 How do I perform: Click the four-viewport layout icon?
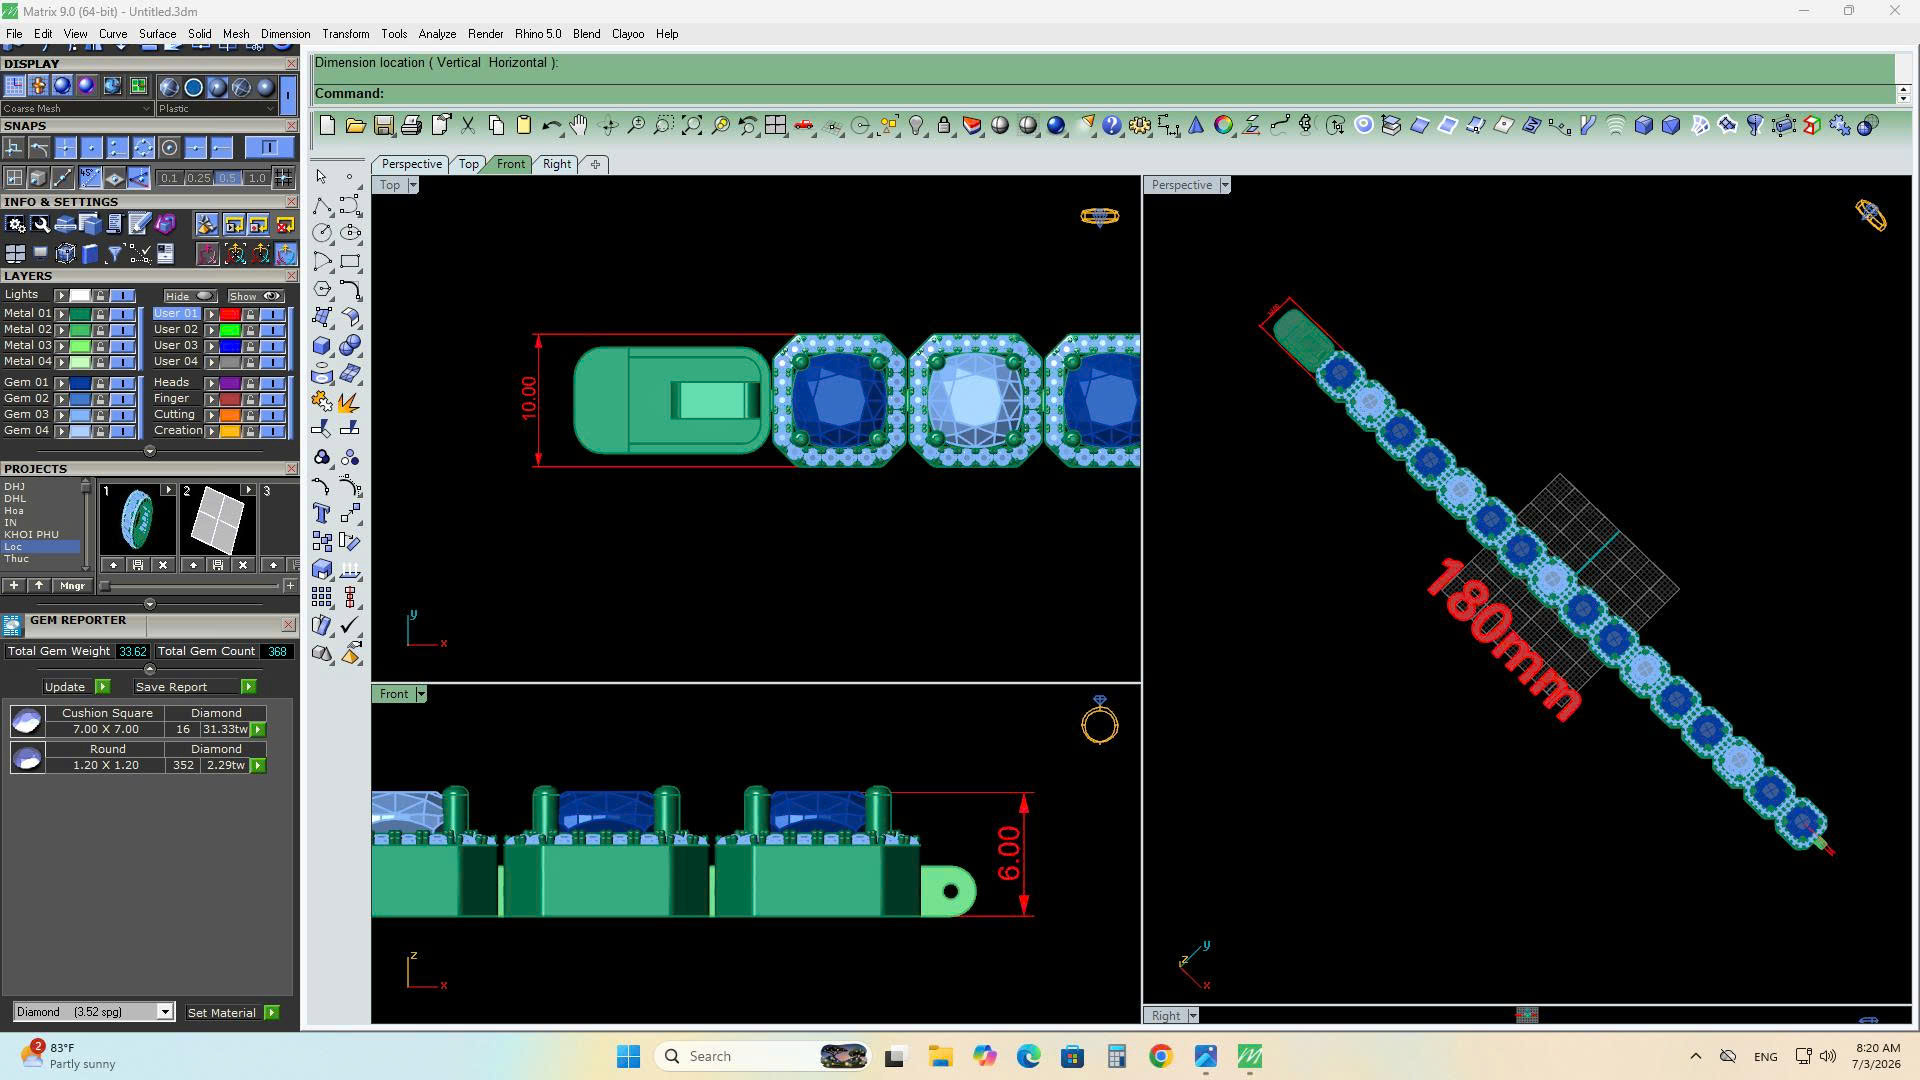(775, 125)
